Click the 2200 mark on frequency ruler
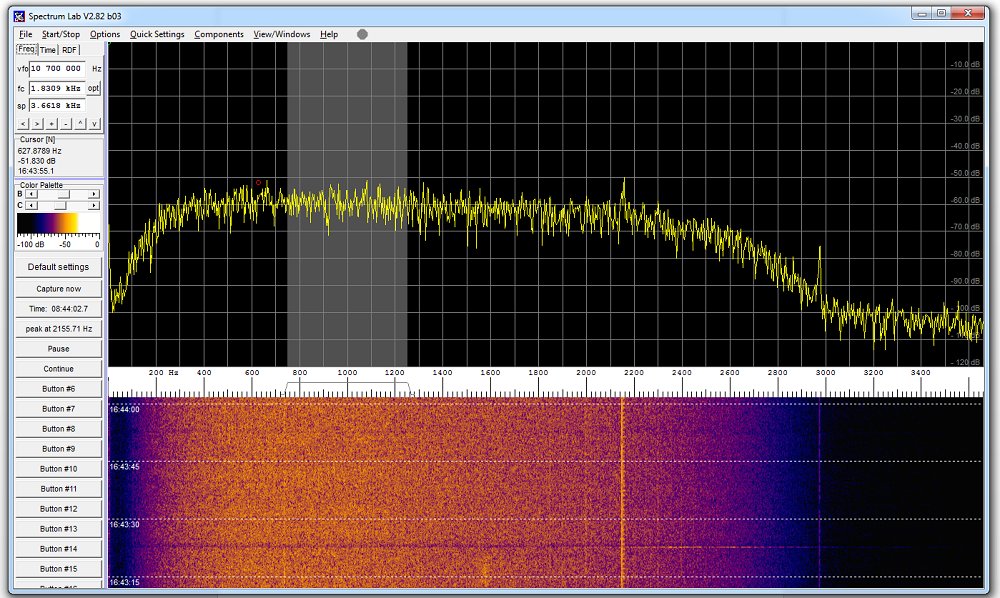The width and height of the screenshot is (1000, 598). tap(634, 372)
